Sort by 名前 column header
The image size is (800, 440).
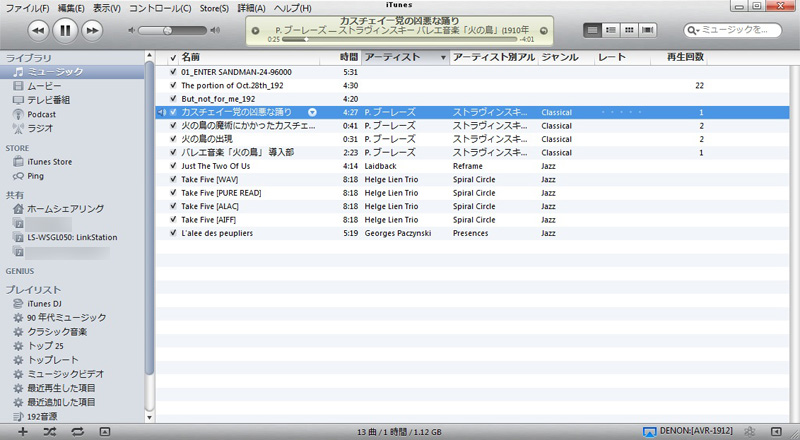[249, 57]
